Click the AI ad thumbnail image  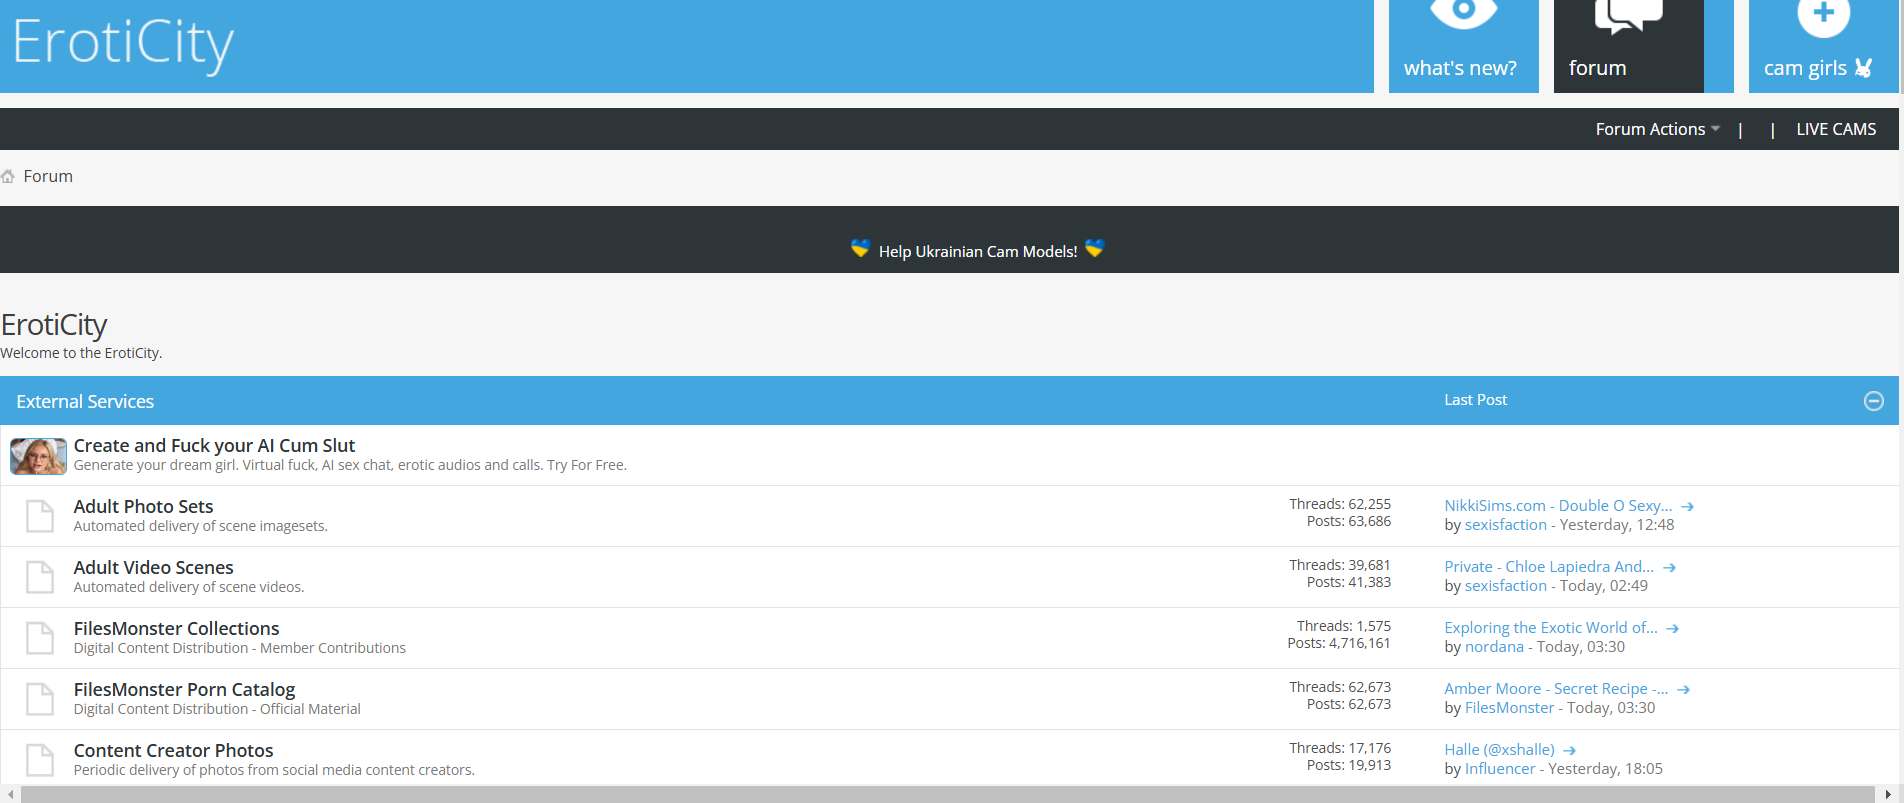point(38,456)
